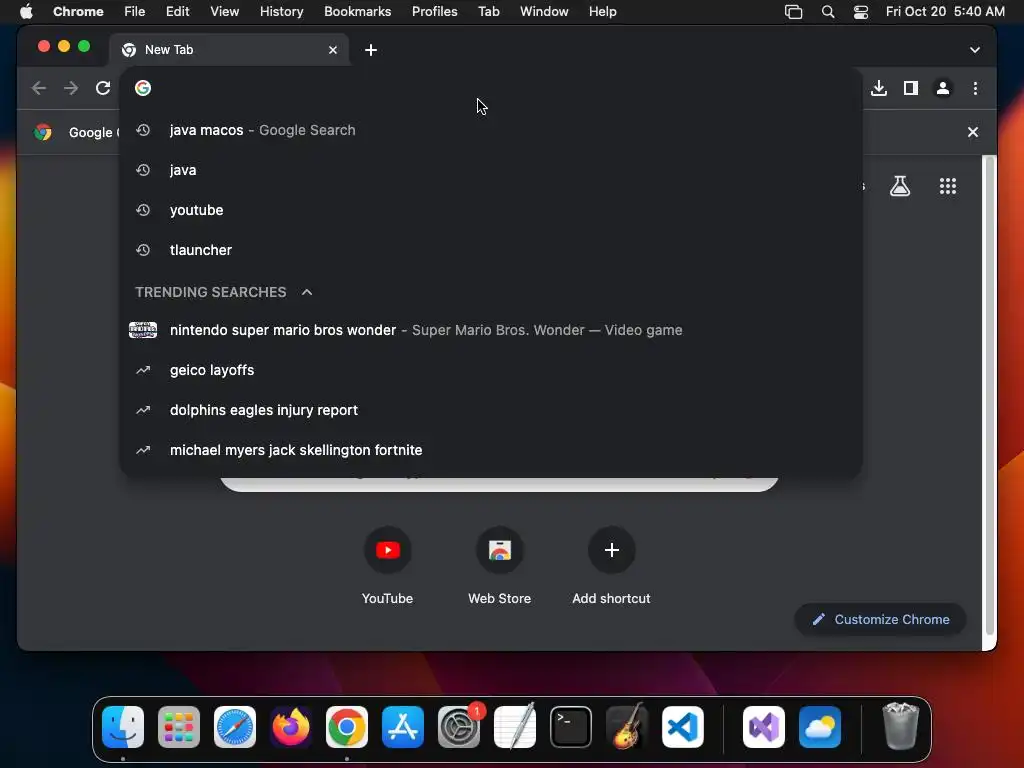Dismiss the Google Chrome info bar
Image resolution: width=1024 pixels, height=768 pixels.
(x=972, y=132)
